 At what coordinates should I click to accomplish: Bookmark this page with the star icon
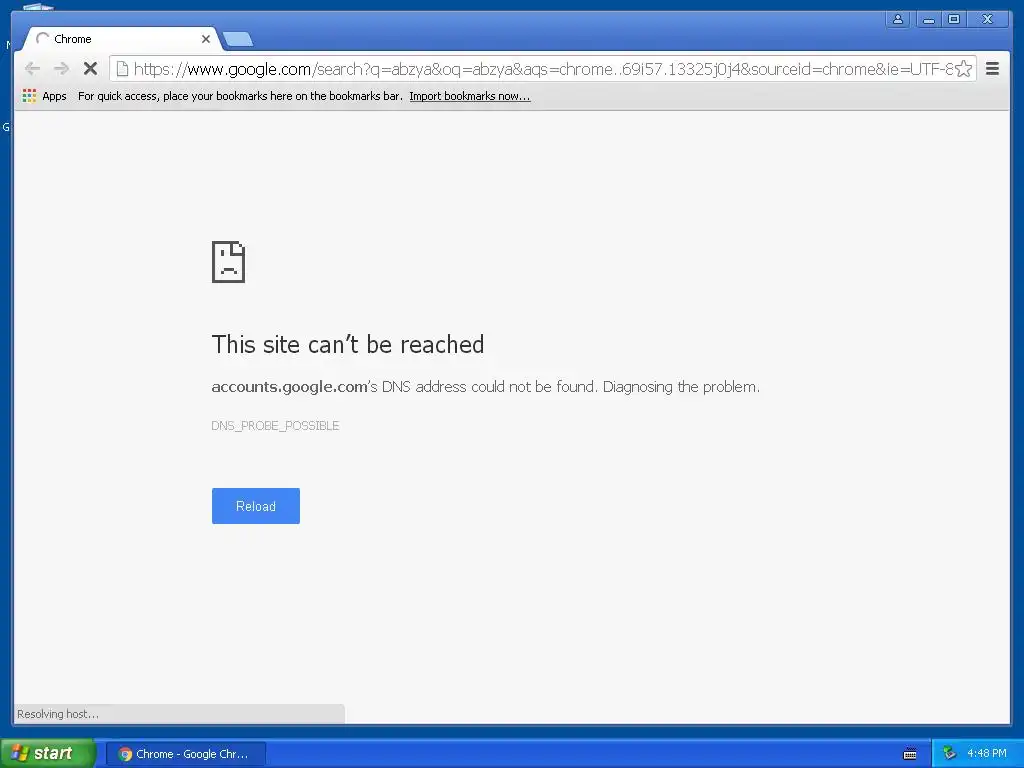(963, 69)
